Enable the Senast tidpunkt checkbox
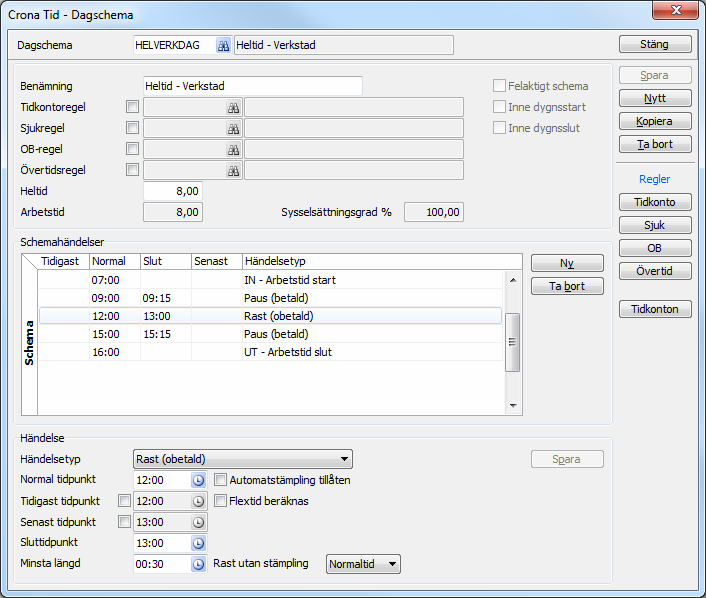Screen dimensions: 706x598 124,522
